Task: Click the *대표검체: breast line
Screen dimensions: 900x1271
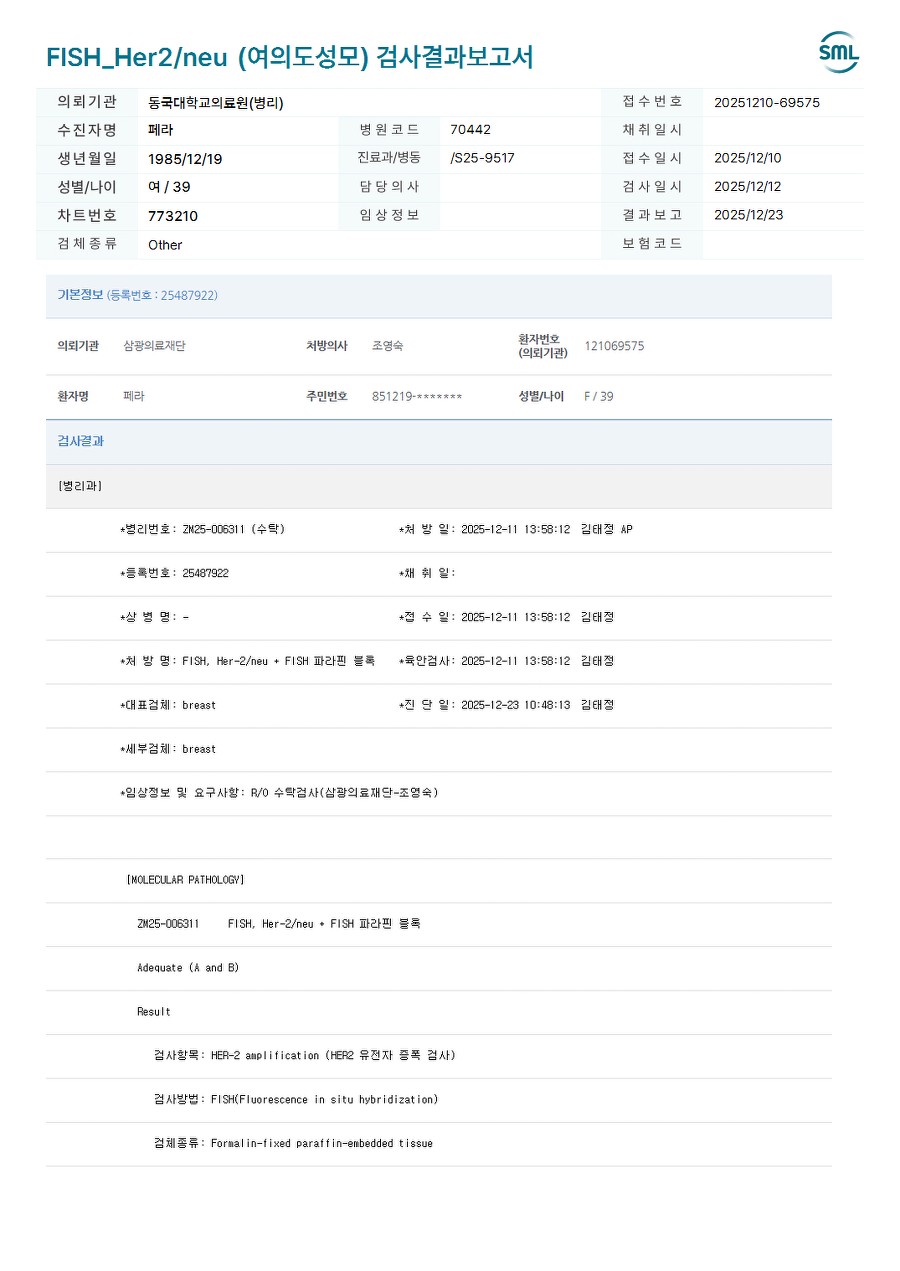Action: coord(168,706)
